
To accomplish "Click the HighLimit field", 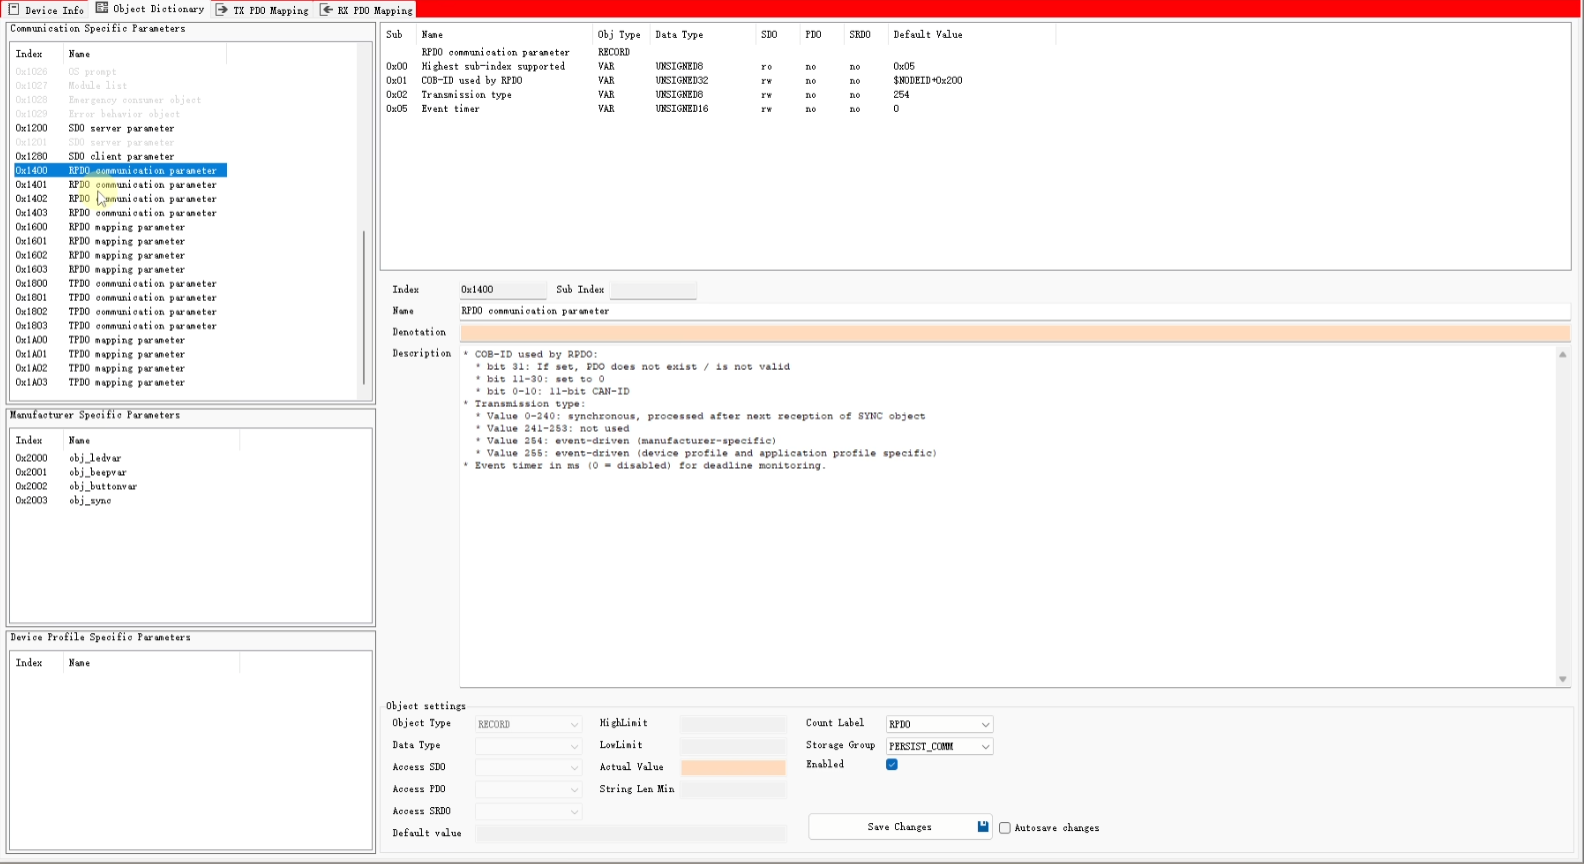I will tap(733, 724).
